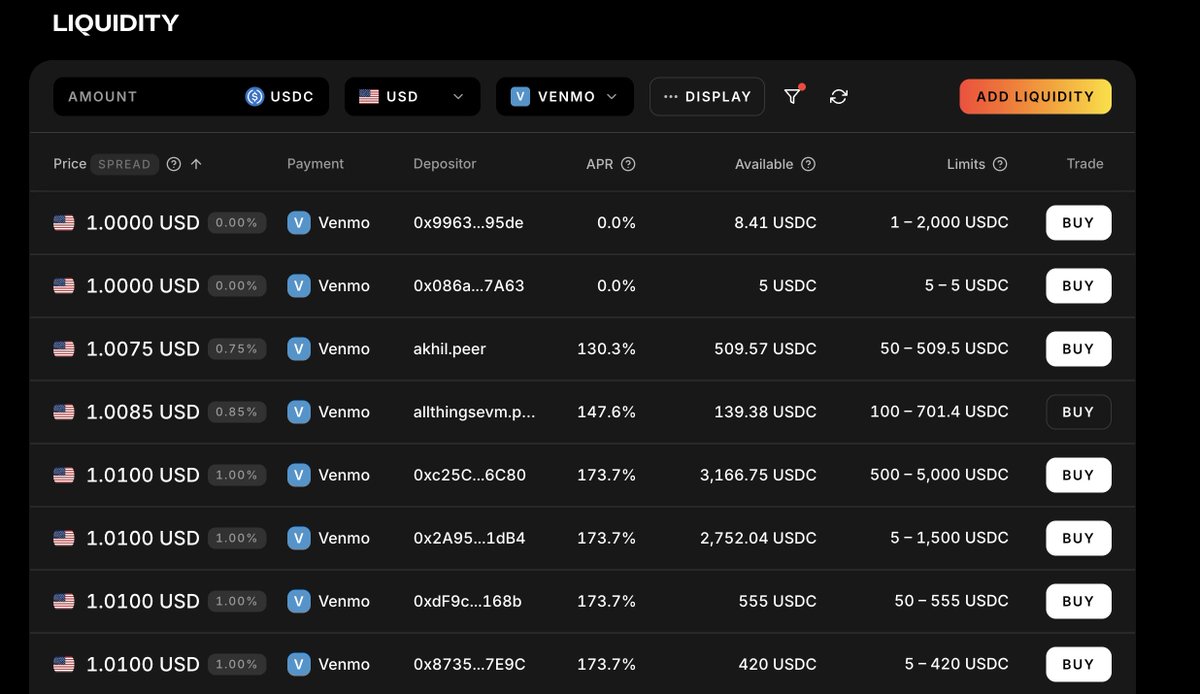Click the 100 – 701.4 USDC limit
The height and width of the screenshot is (694, 1200).
[939, 411]
